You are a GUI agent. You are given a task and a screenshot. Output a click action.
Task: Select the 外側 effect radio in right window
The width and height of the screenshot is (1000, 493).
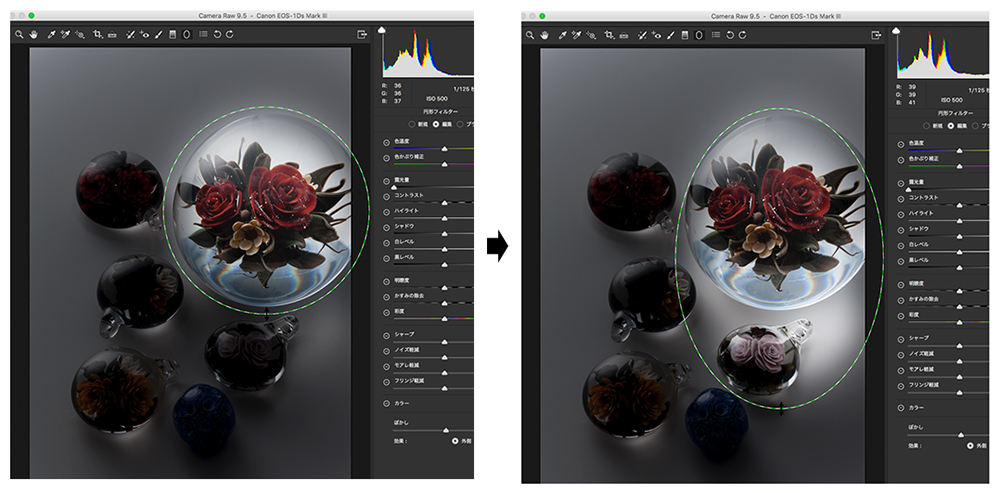tap(970, 446)
